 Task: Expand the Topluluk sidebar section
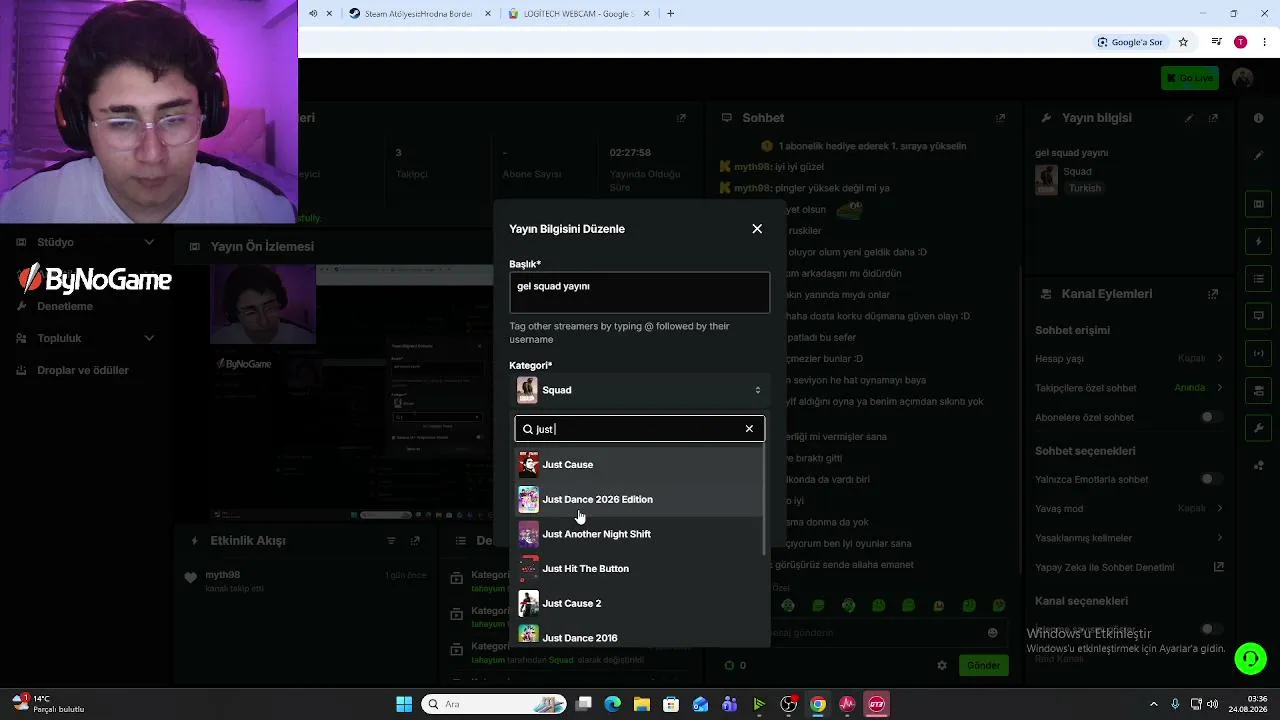86,338
